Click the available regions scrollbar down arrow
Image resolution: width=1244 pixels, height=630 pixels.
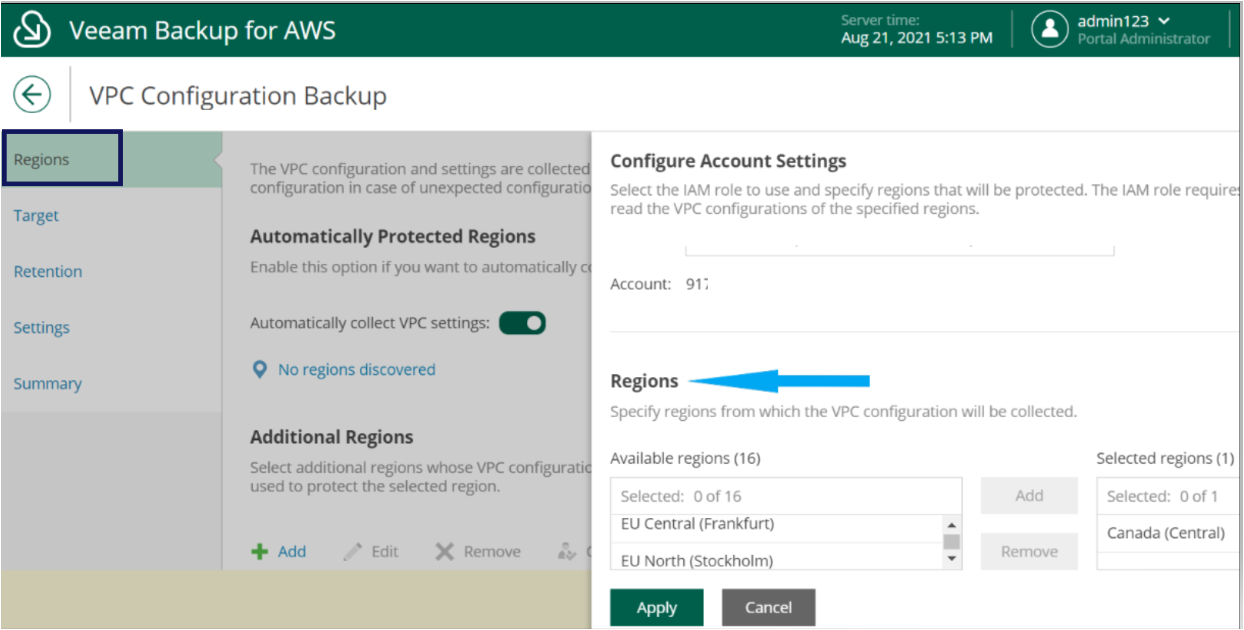tap(952, 560)
